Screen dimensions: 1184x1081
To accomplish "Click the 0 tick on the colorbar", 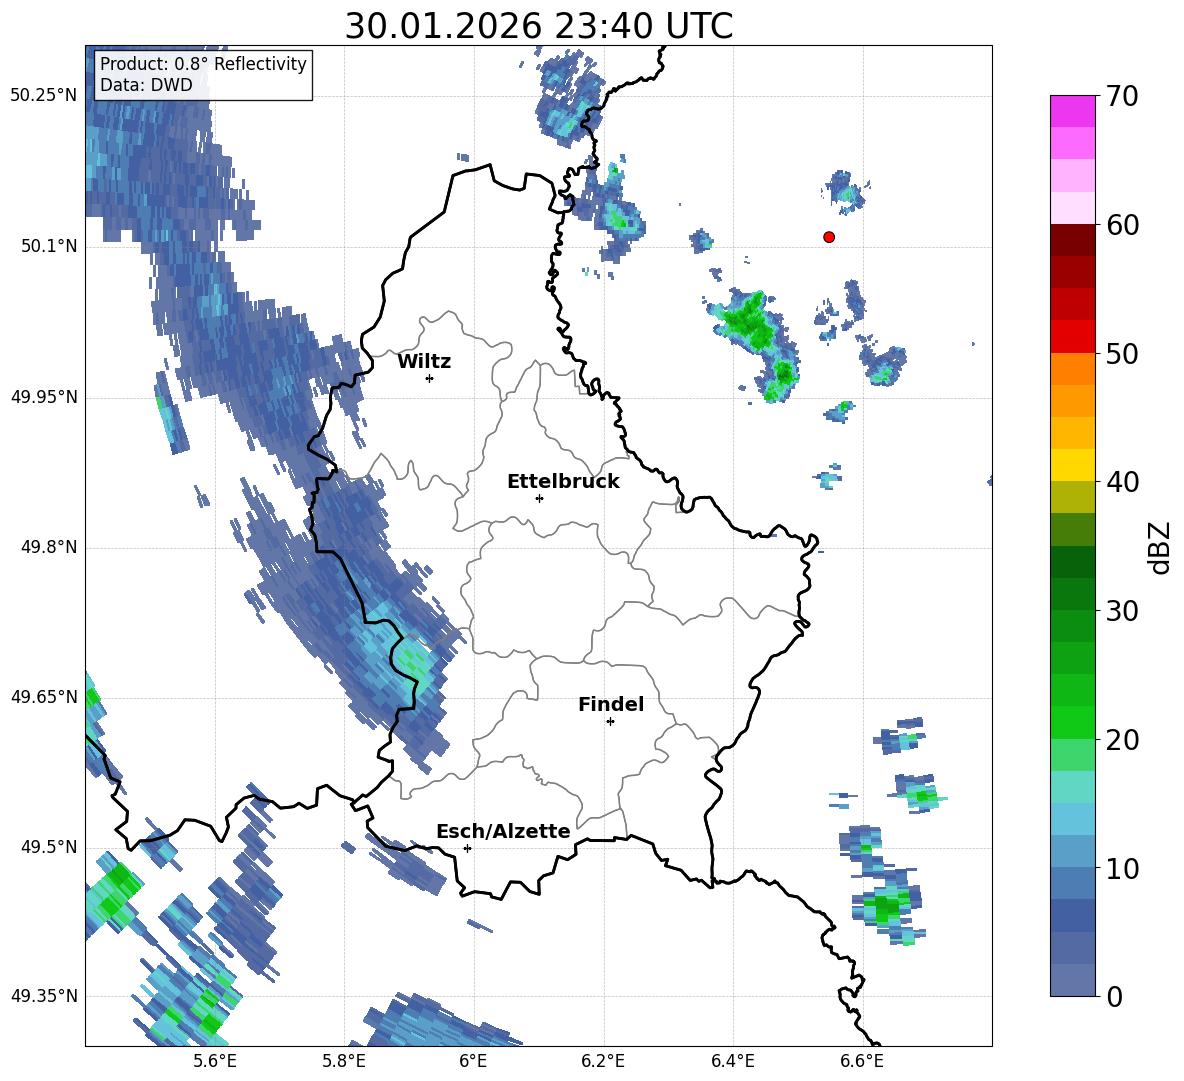I will pyautogui.click(x=1114, y=997).
